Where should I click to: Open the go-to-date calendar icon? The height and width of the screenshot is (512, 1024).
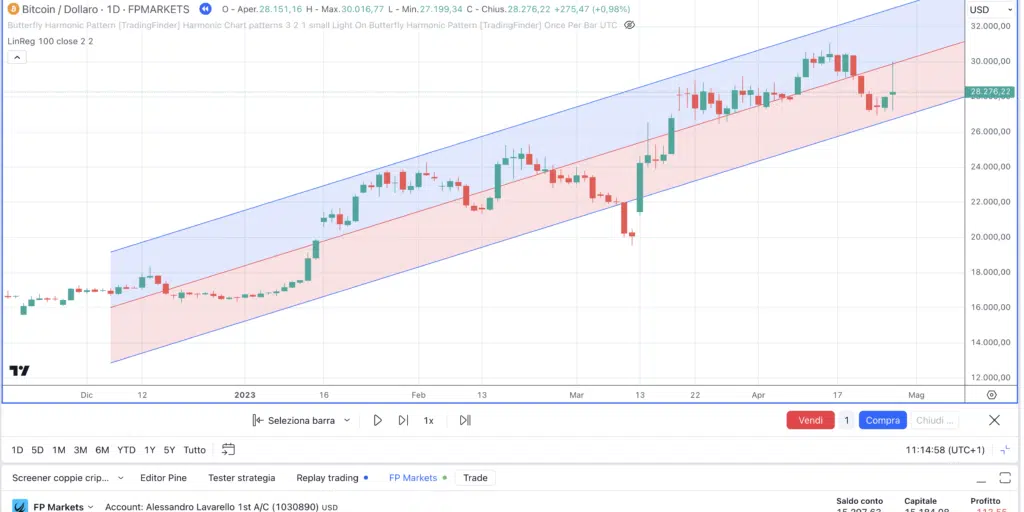228,449
